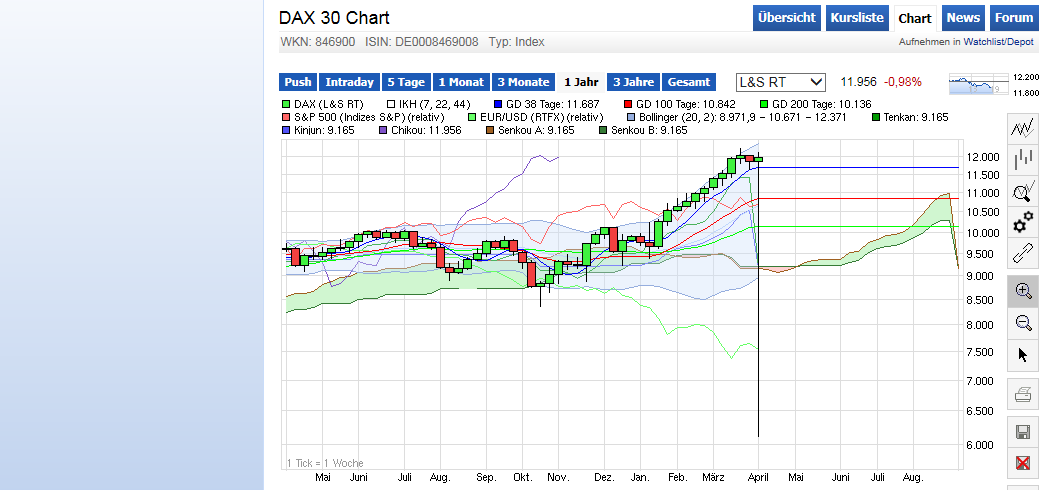Select the bar chart style icon

click(1022, 160)
